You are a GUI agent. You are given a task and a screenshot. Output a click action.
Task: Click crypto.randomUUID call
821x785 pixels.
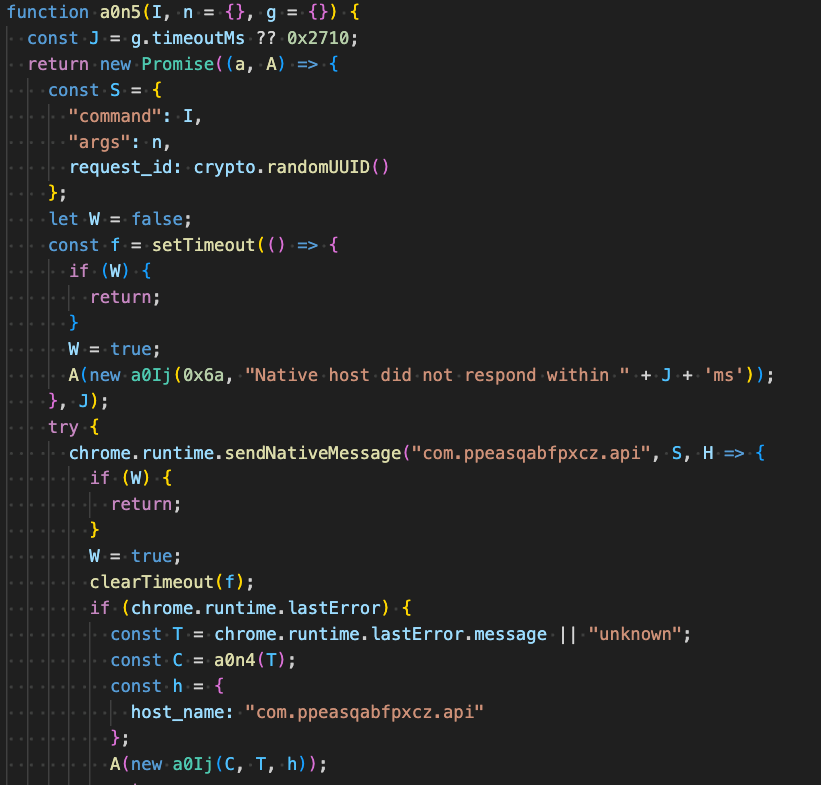coord(291,168)
